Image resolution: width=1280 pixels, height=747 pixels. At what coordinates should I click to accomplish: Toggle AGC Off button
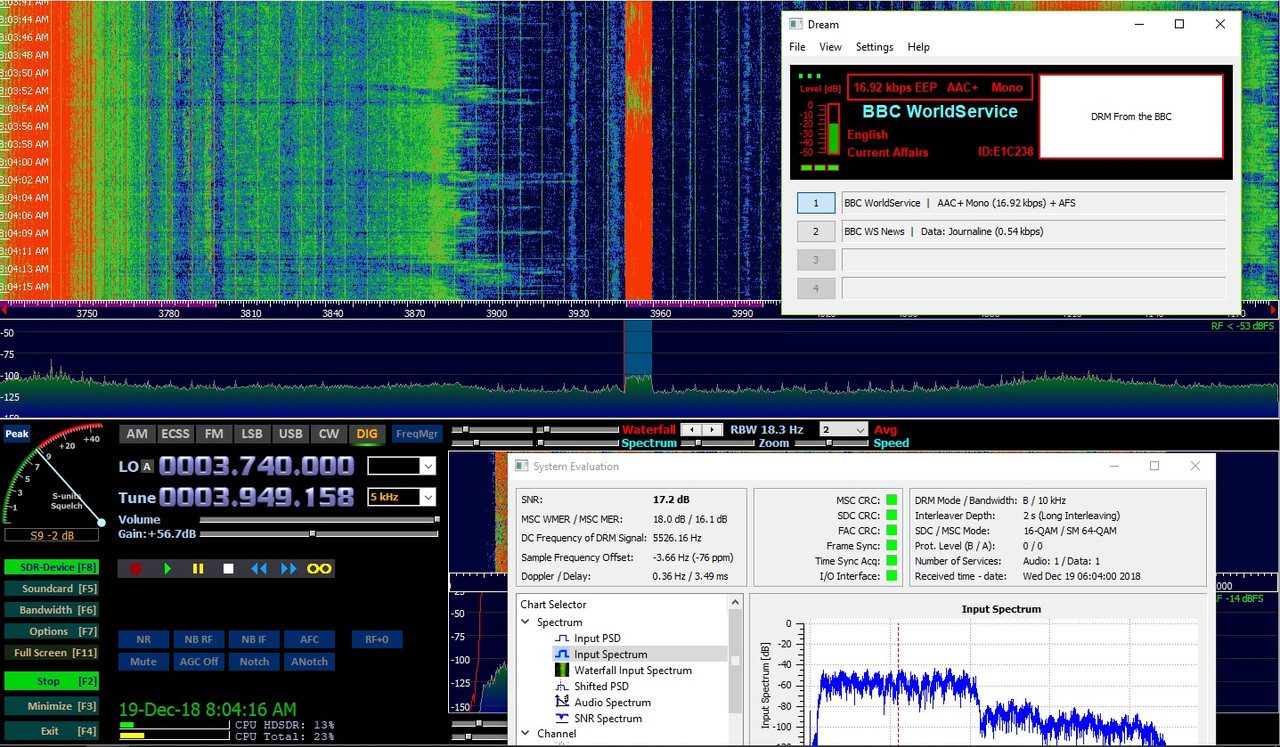tap(198, 661)
